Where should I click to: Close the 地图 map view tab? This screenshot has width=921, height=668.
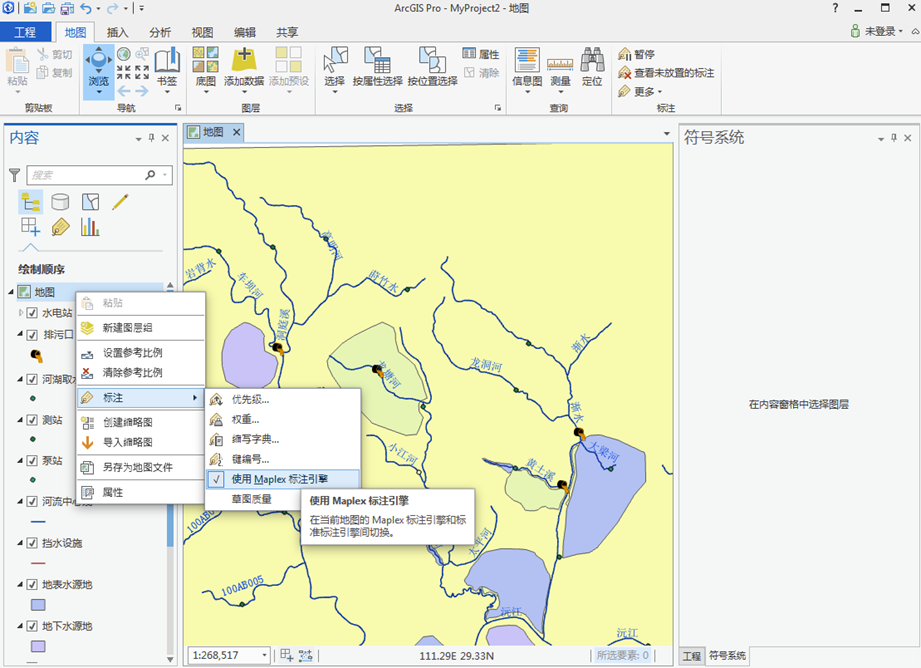pyautogui.click(x=237, y=132)
